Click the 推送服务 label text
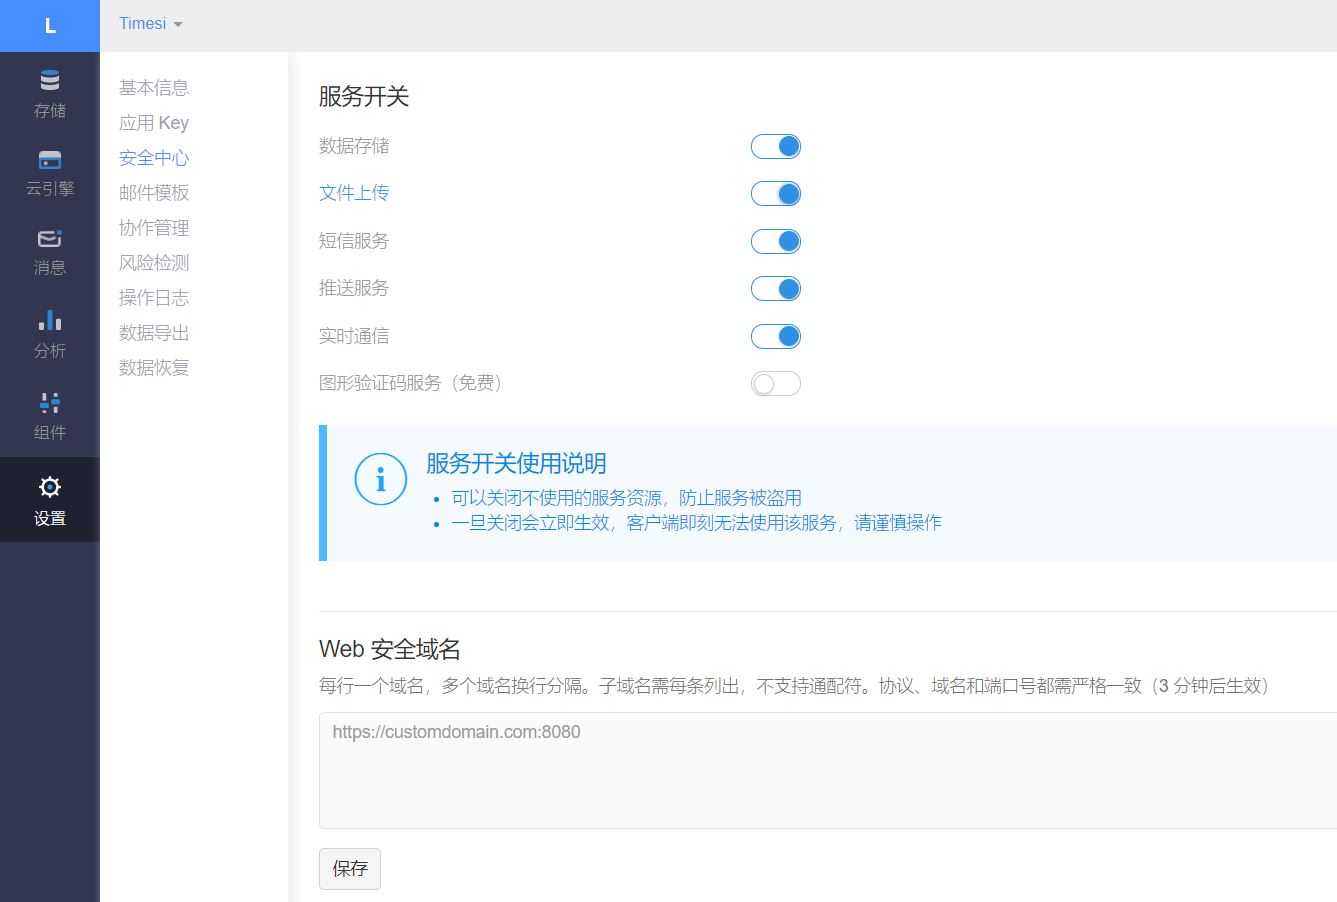The image size is (1337, 902). point(354,288)
